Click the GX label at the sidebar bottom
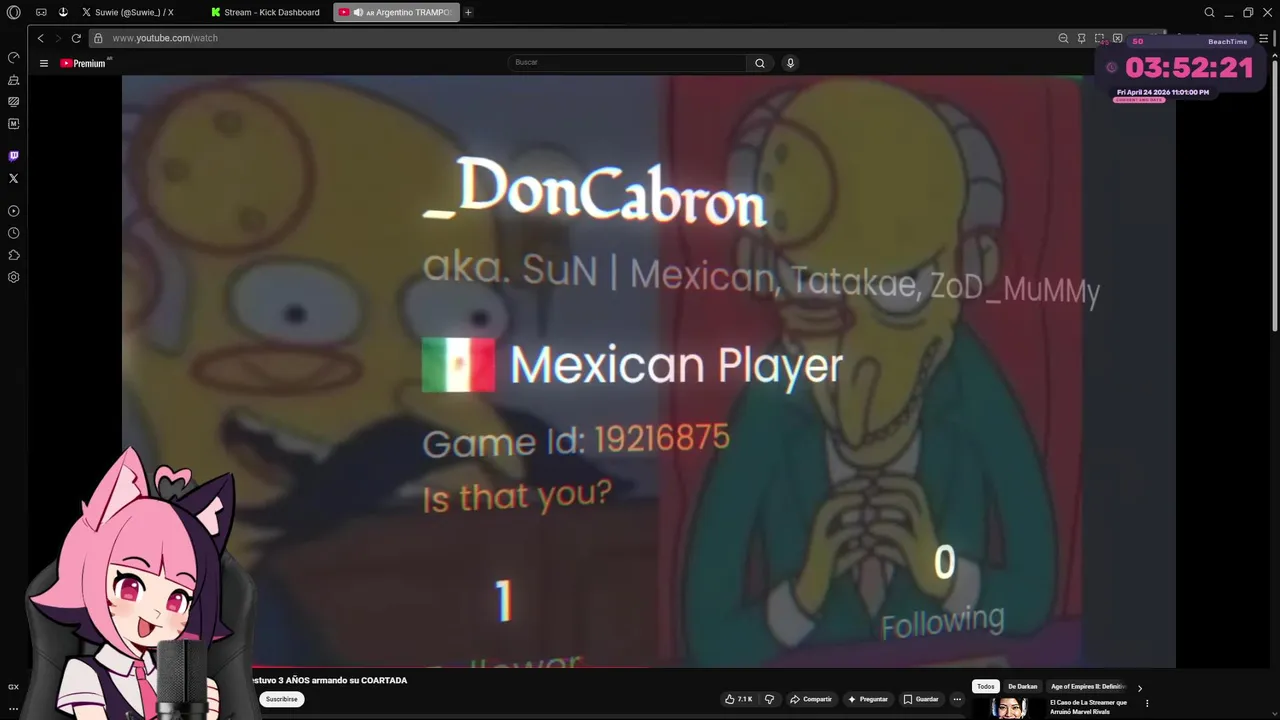Image resolution: width=1280 pixels, height=720 pixels. click(x=13, y=687)
